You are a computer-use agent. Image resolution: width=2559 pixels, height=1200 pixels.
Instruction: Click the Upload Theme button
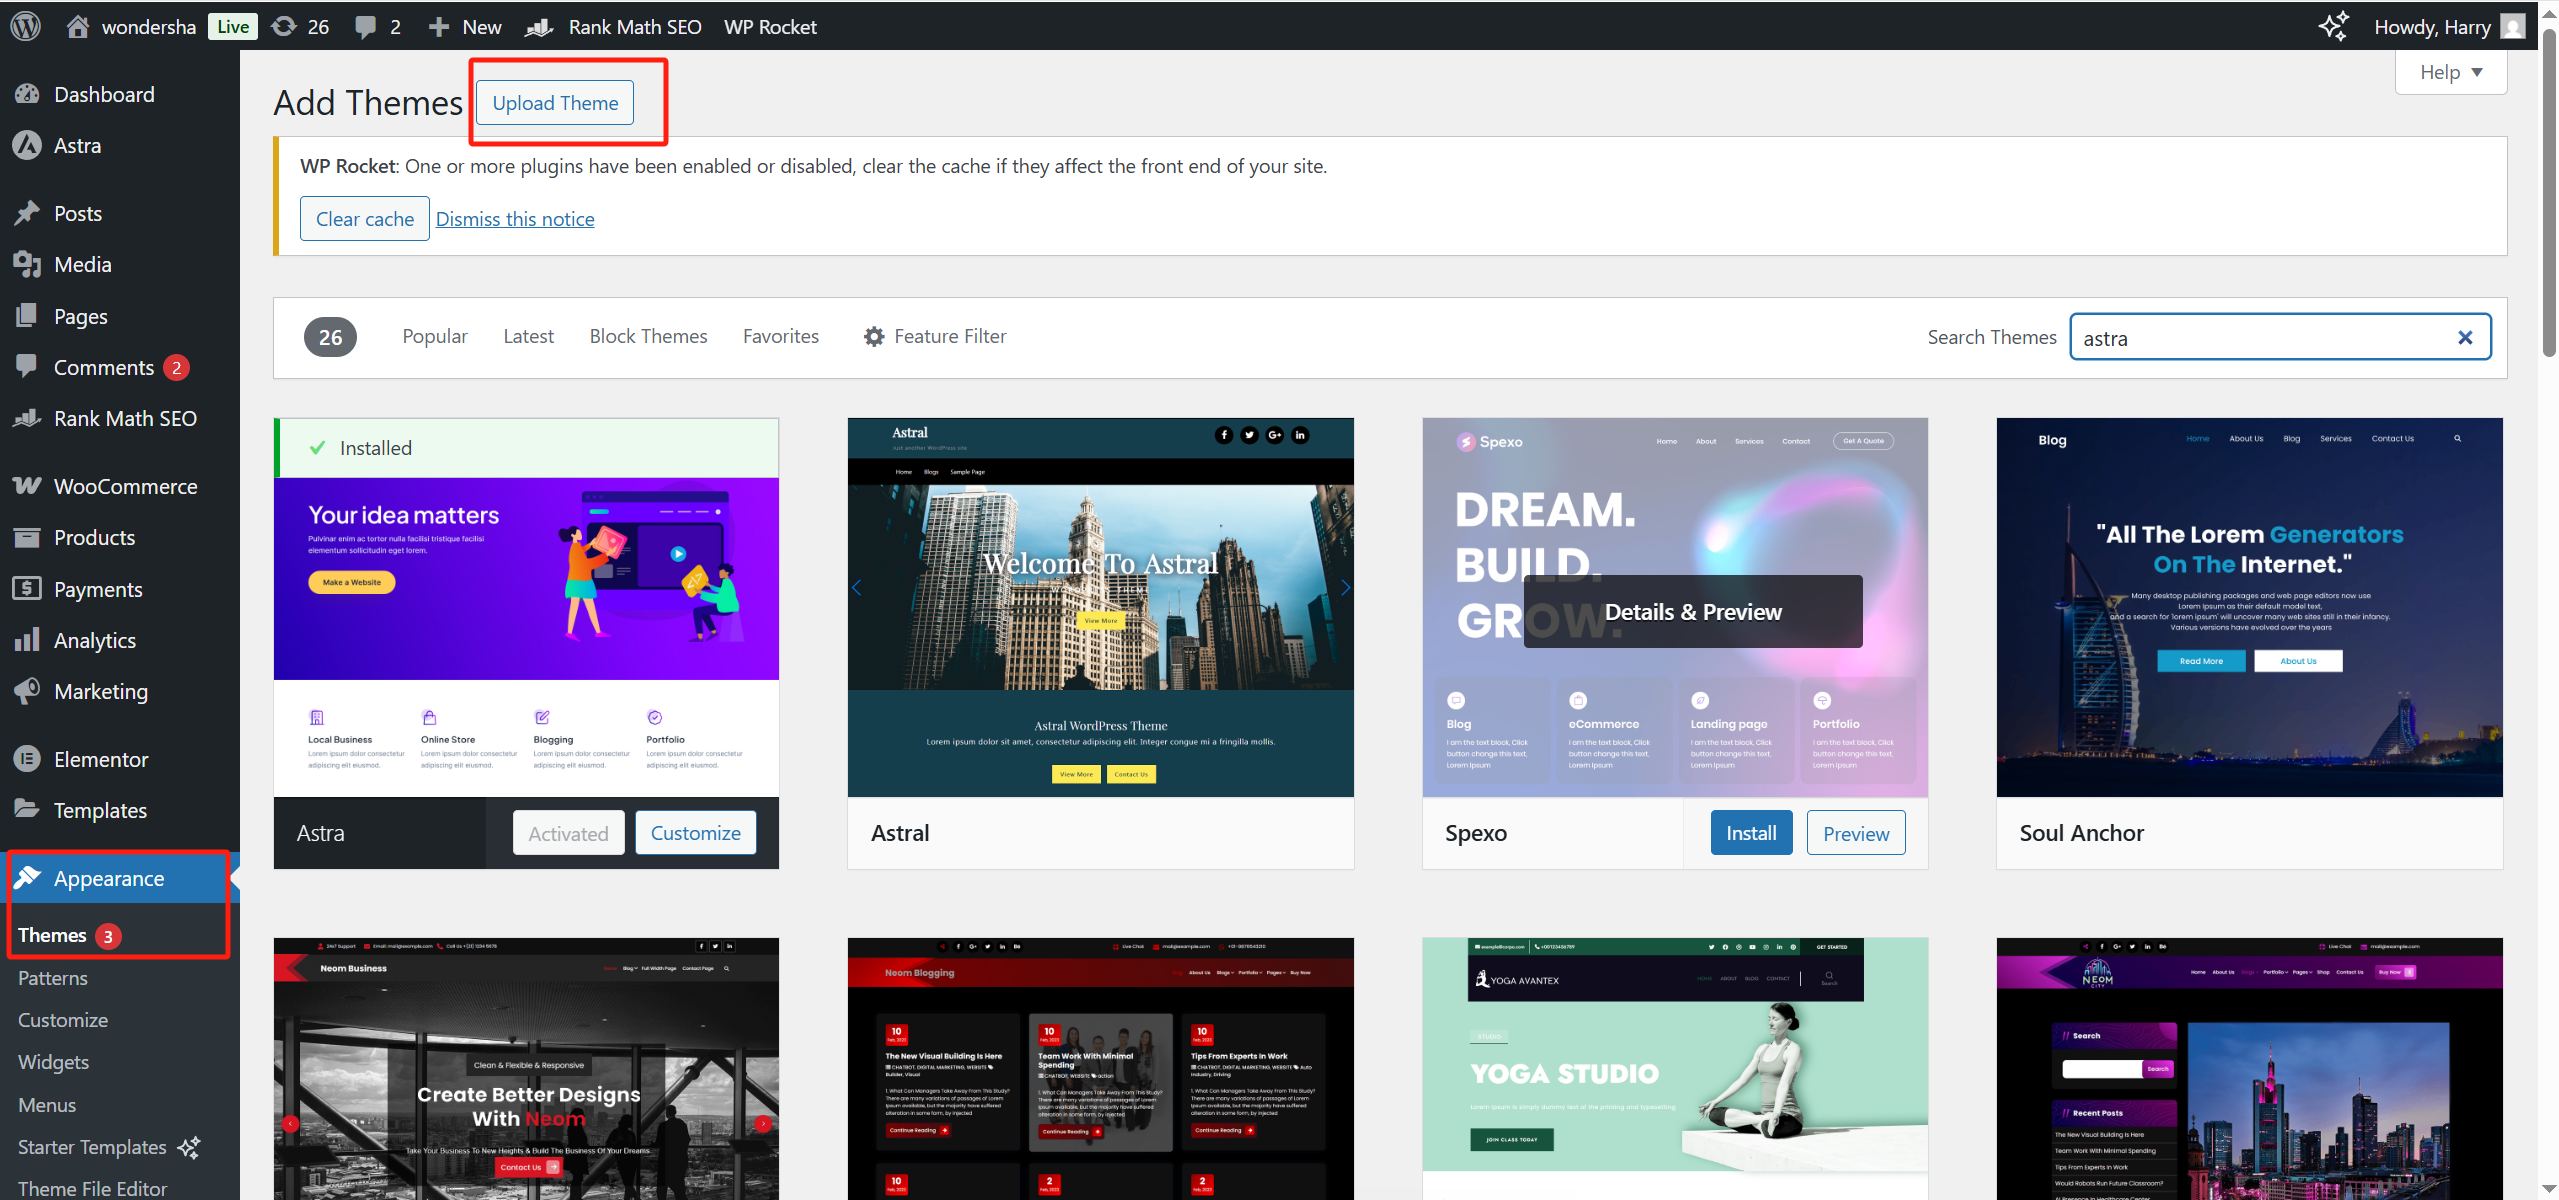[x=555, y=103]
